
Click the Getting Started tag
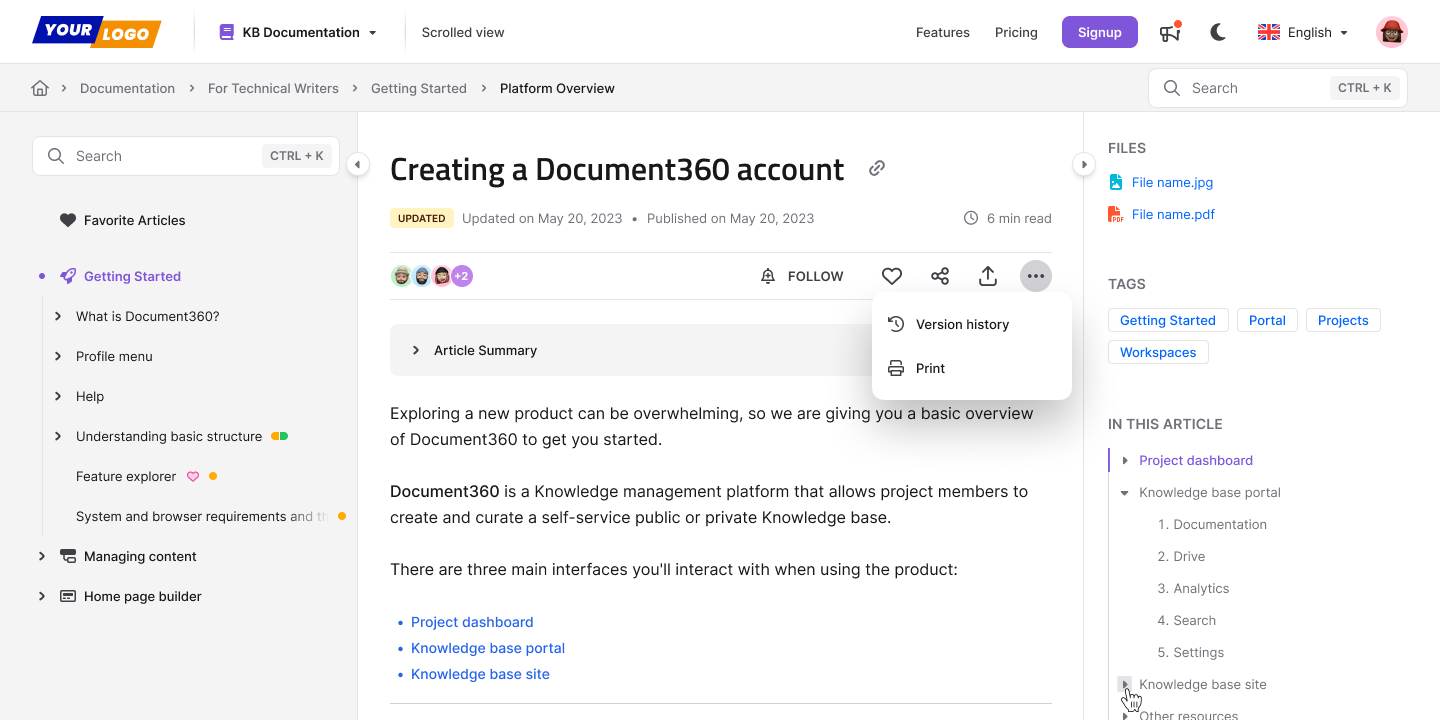pyautogui.click(x=1168, y=320)
